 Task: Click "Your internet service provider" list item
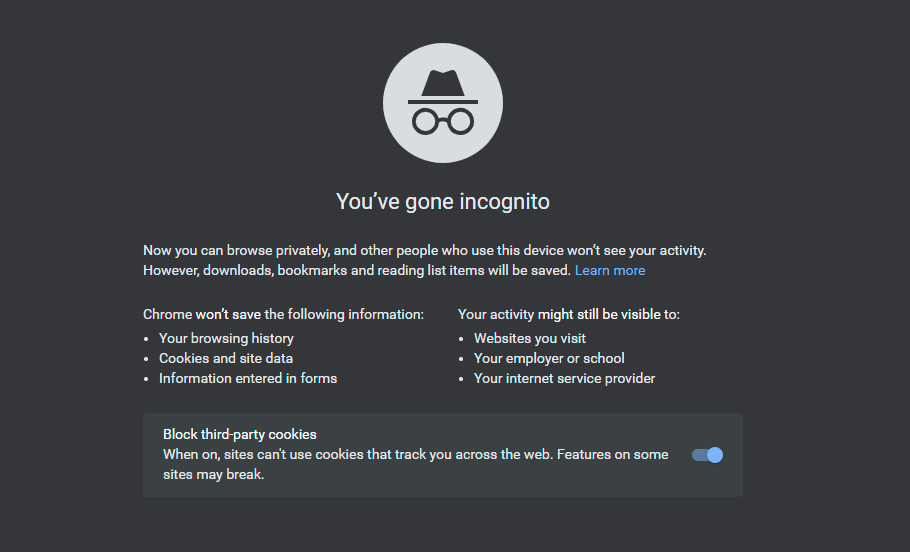tap(564, 378)
